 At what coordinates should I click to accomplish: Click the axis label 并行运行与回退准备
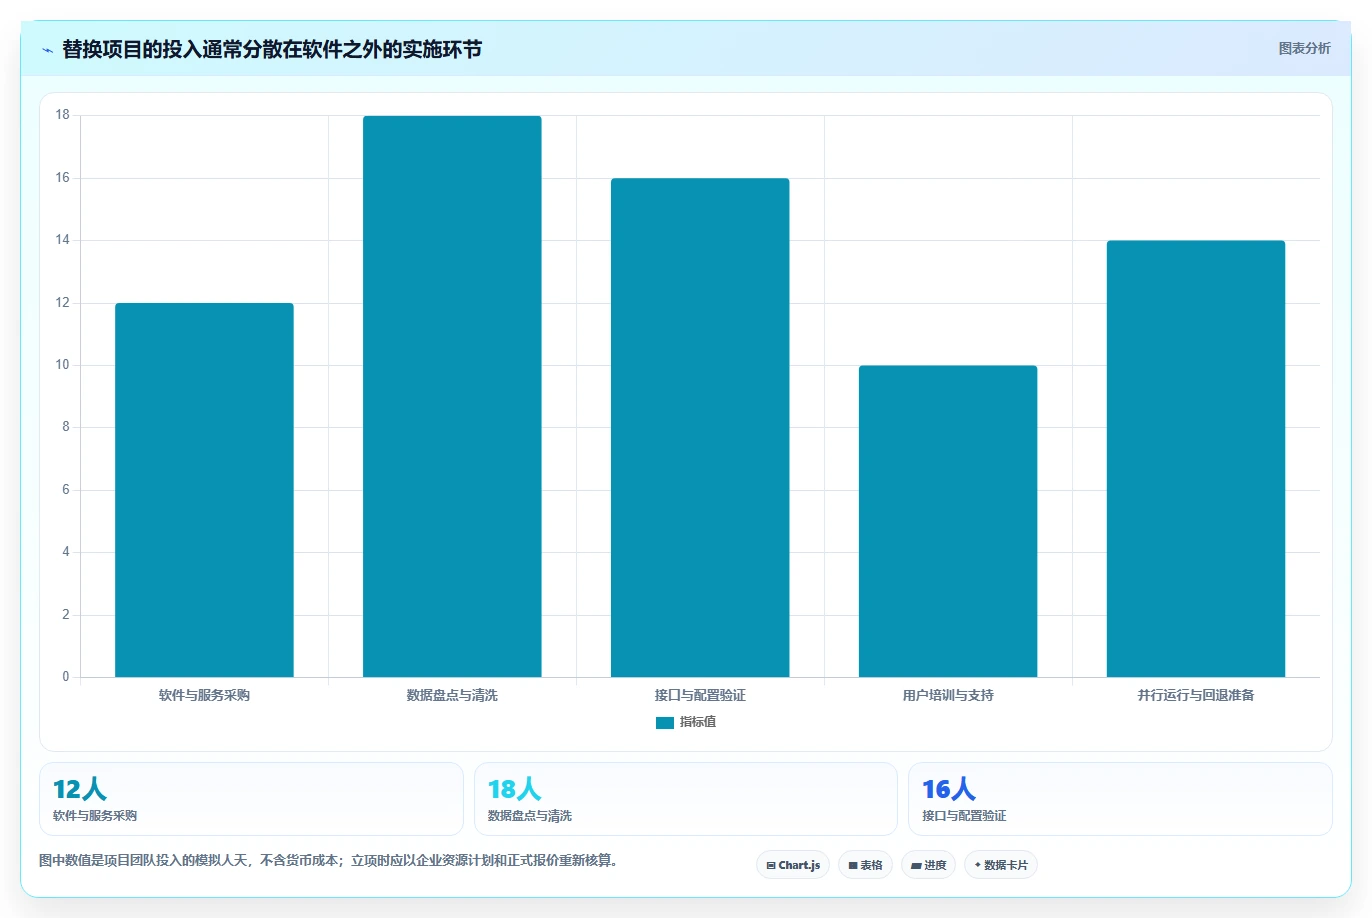[x=1196, y=695]
